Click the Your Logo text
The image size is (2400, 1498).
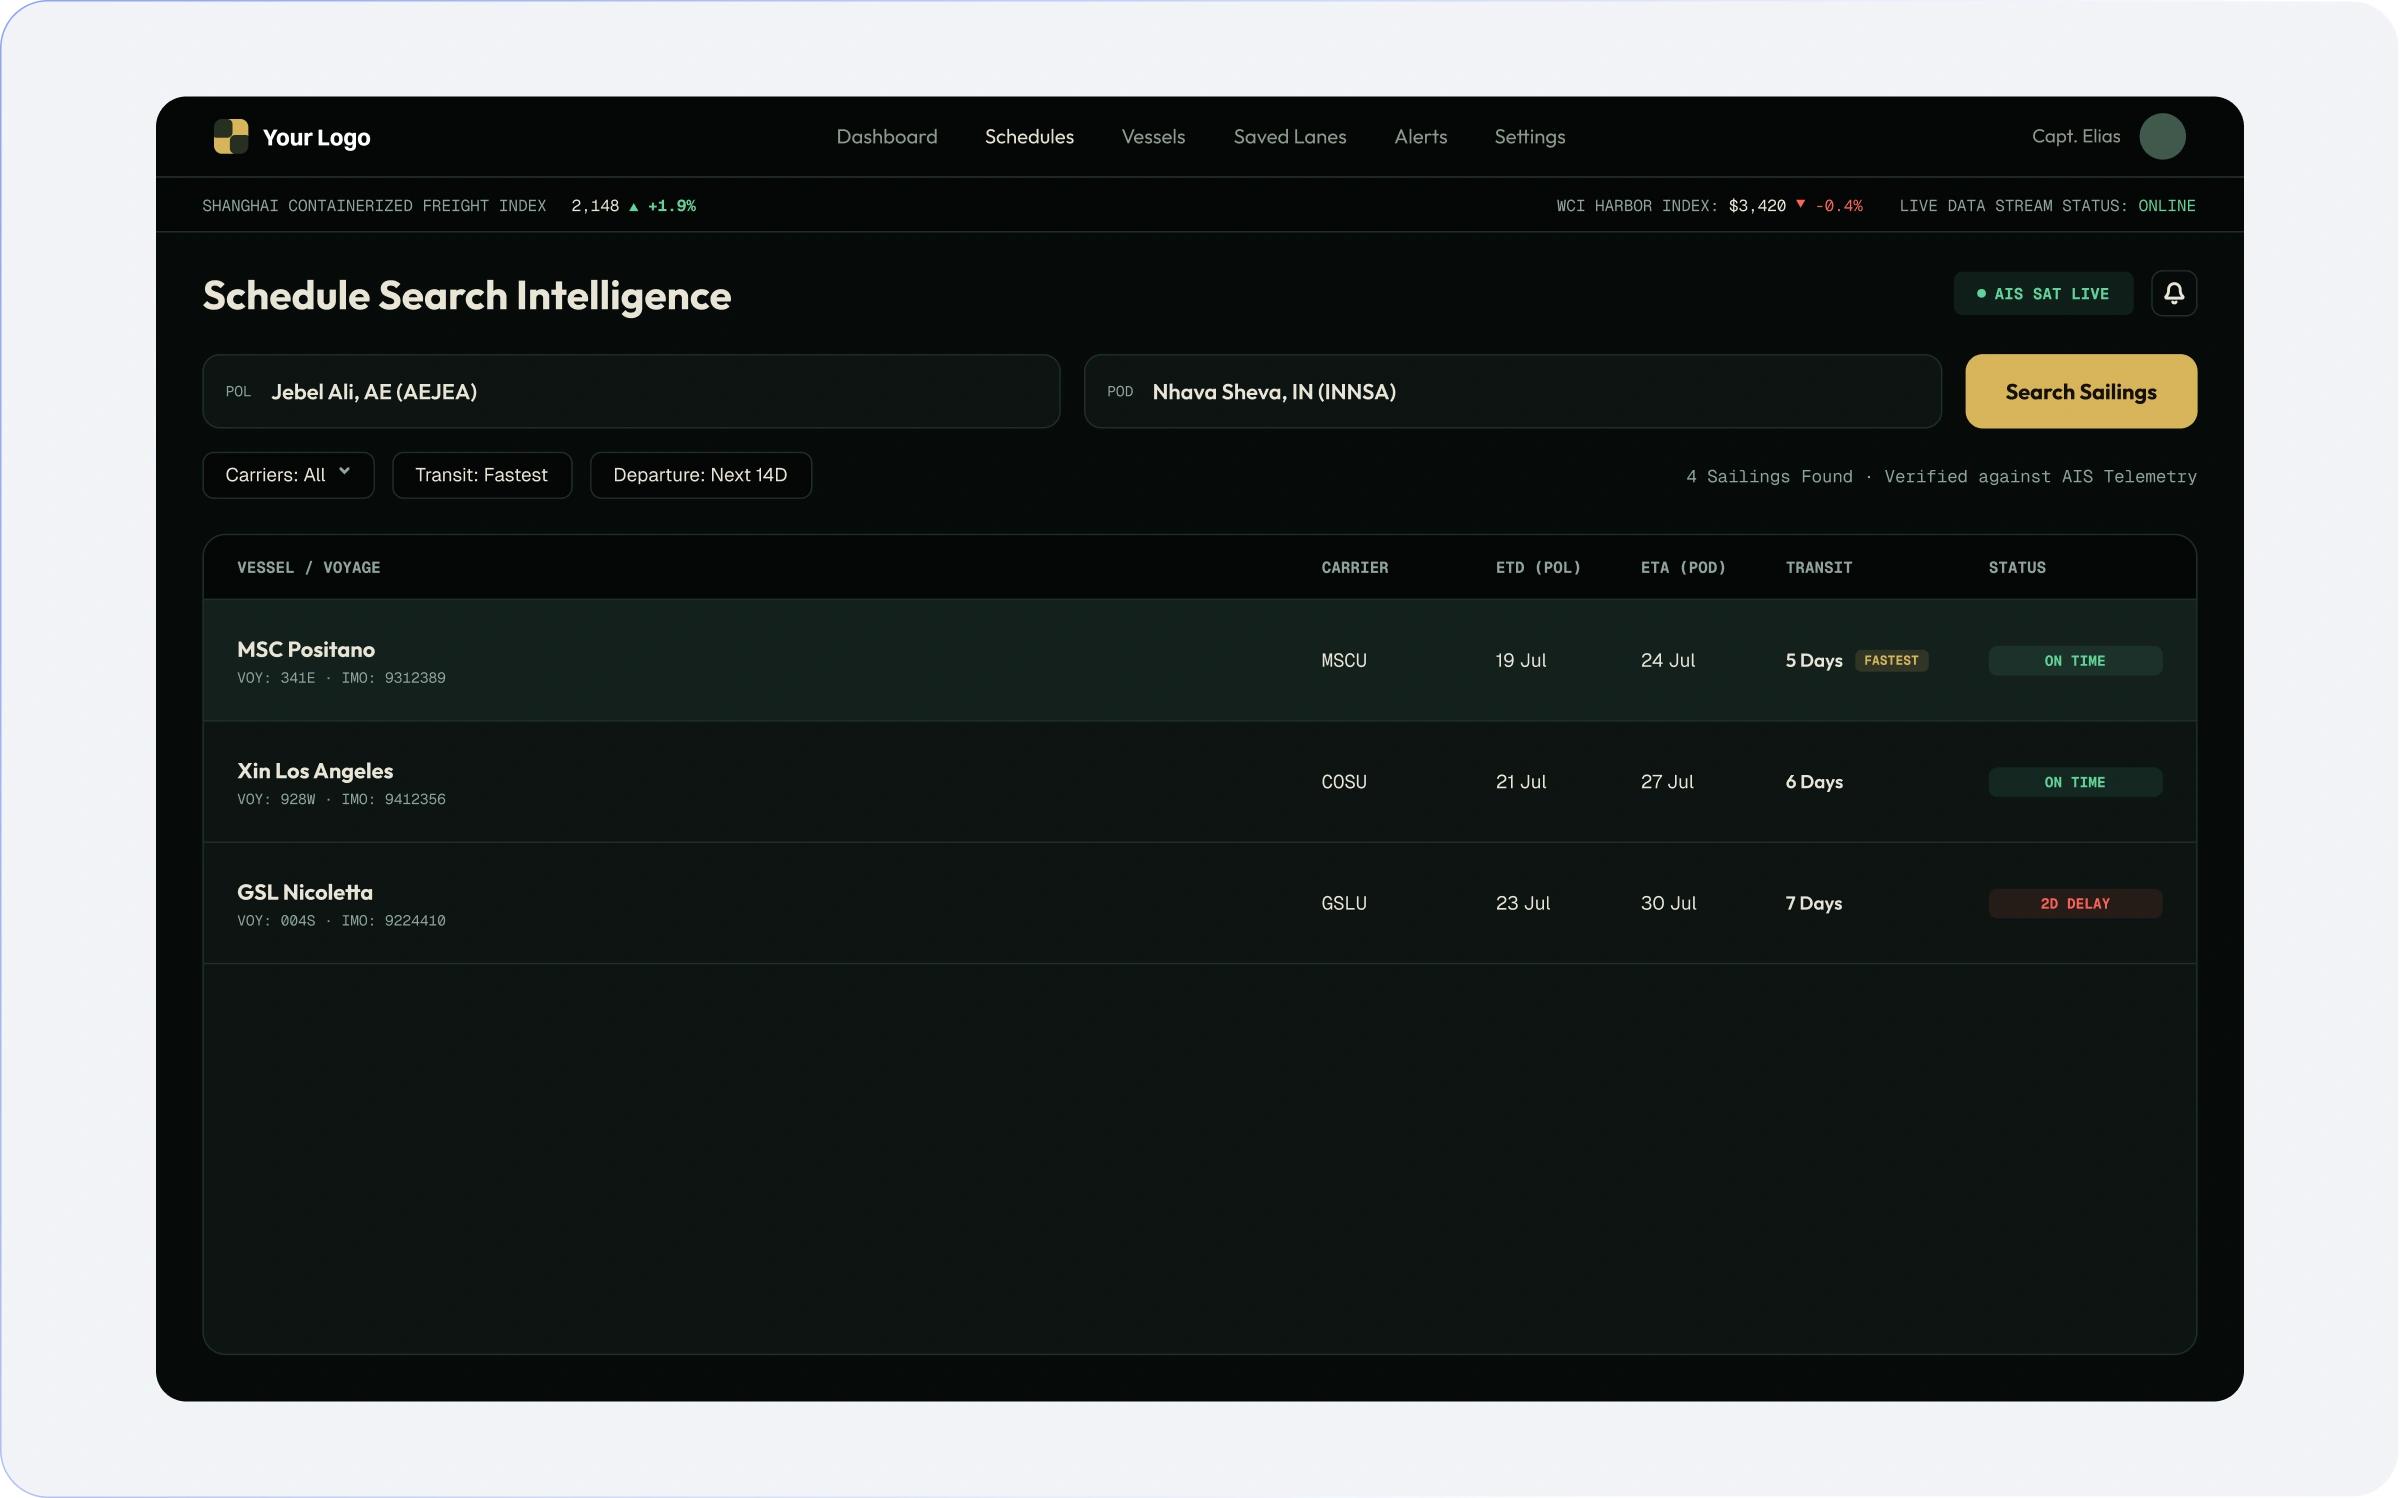coord(316,138)
